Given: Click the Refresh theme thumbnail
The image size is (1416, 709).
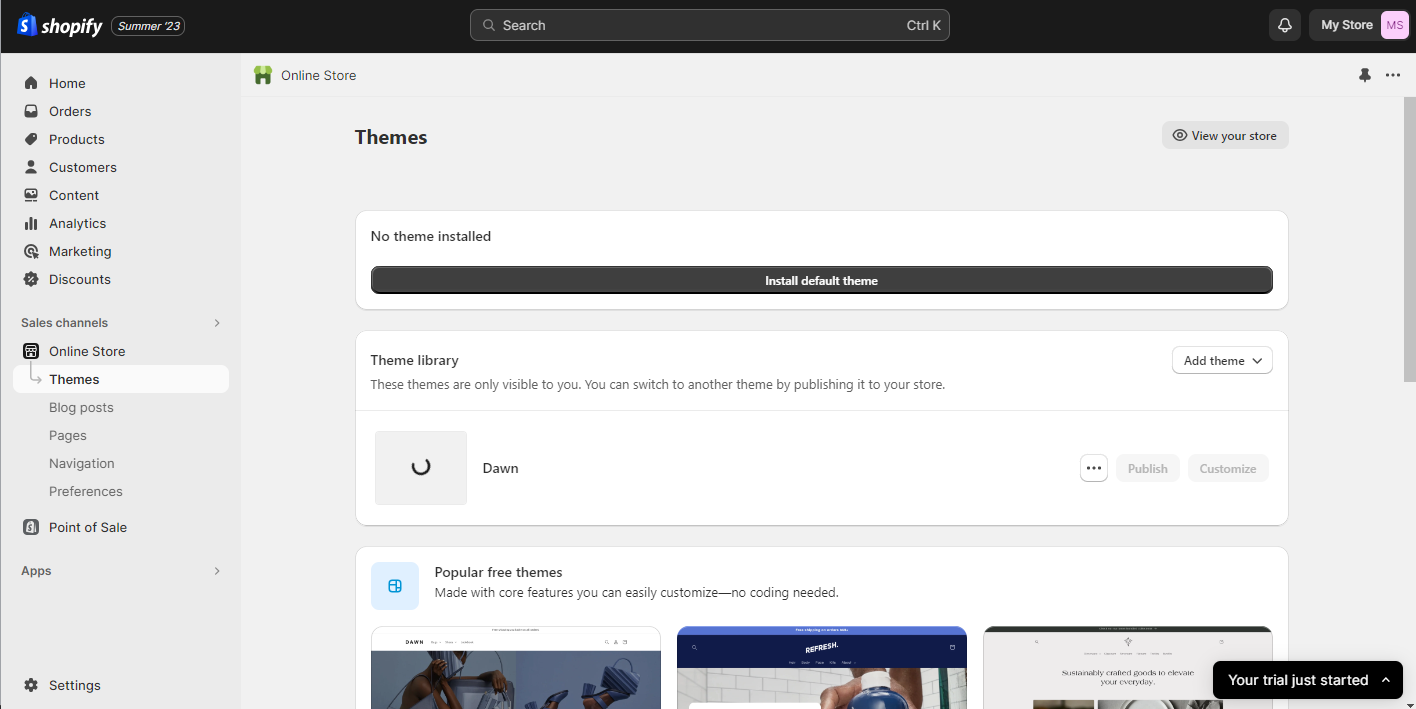Looking at the screenshot, I should pyautogui.click(x=821, y=667).
